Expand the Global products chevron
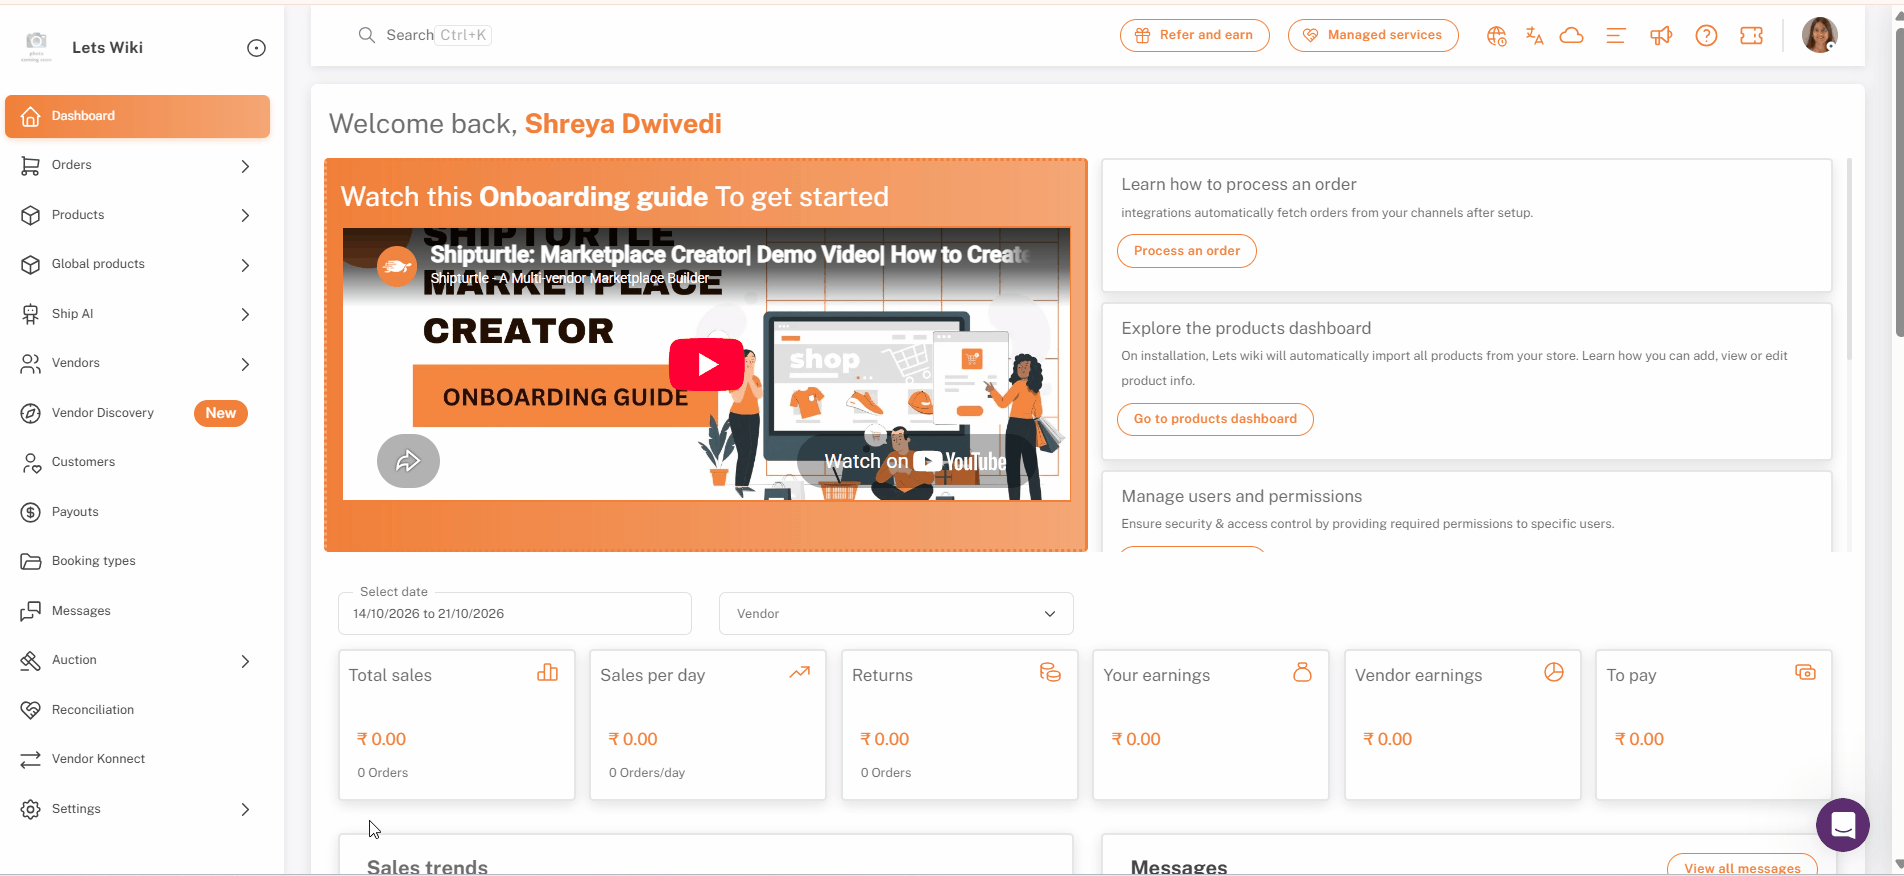This screenshot has height=876, width=1904. coord(245,265)
